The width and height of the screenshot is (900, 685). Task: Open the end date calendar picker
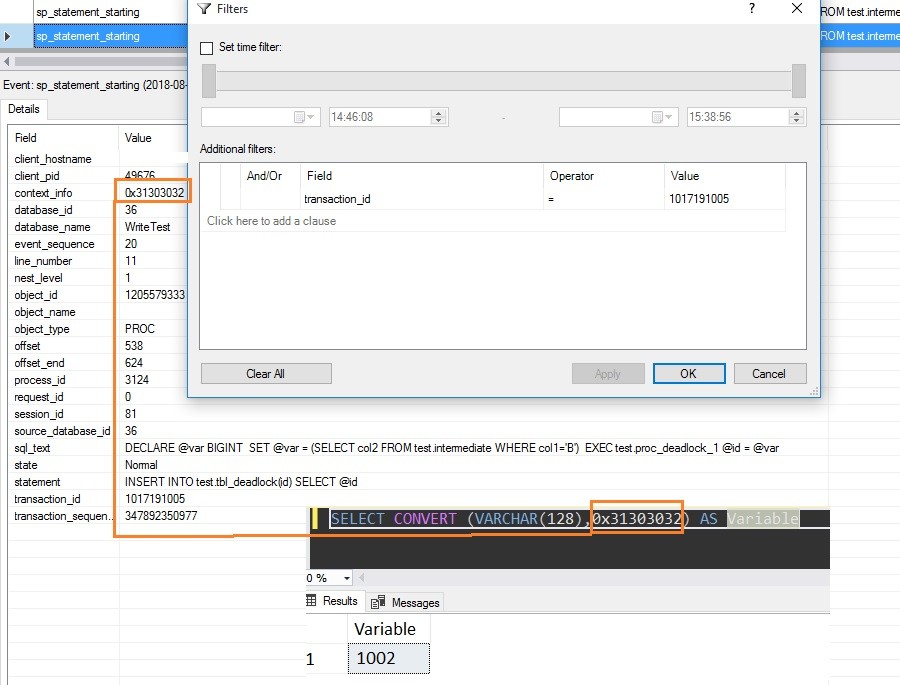pos(660,117)
